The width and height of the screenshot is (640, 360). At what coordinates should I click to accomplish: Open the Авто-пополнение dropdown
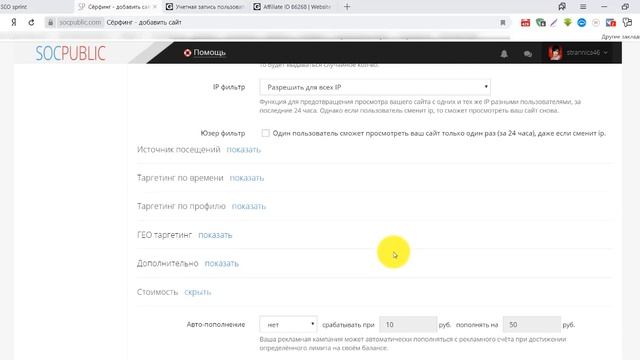(x=288, y=324)
